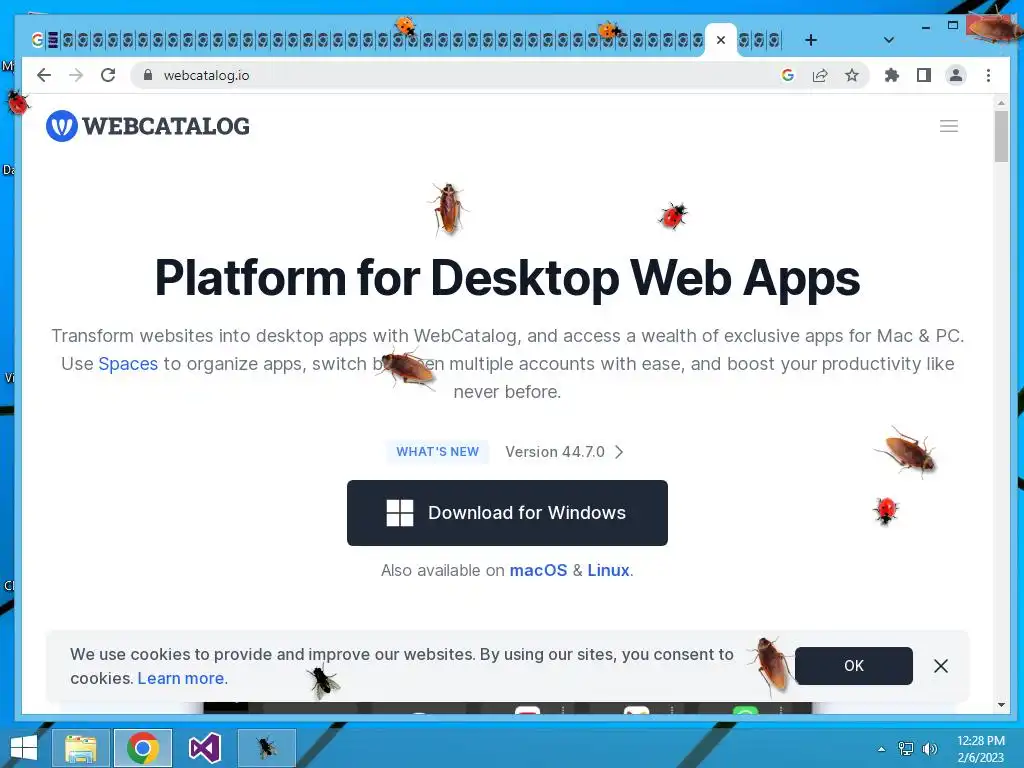Open the volume speaker tray icon
The width and height of the screenshot is (1024, 768).
(930, 749)
